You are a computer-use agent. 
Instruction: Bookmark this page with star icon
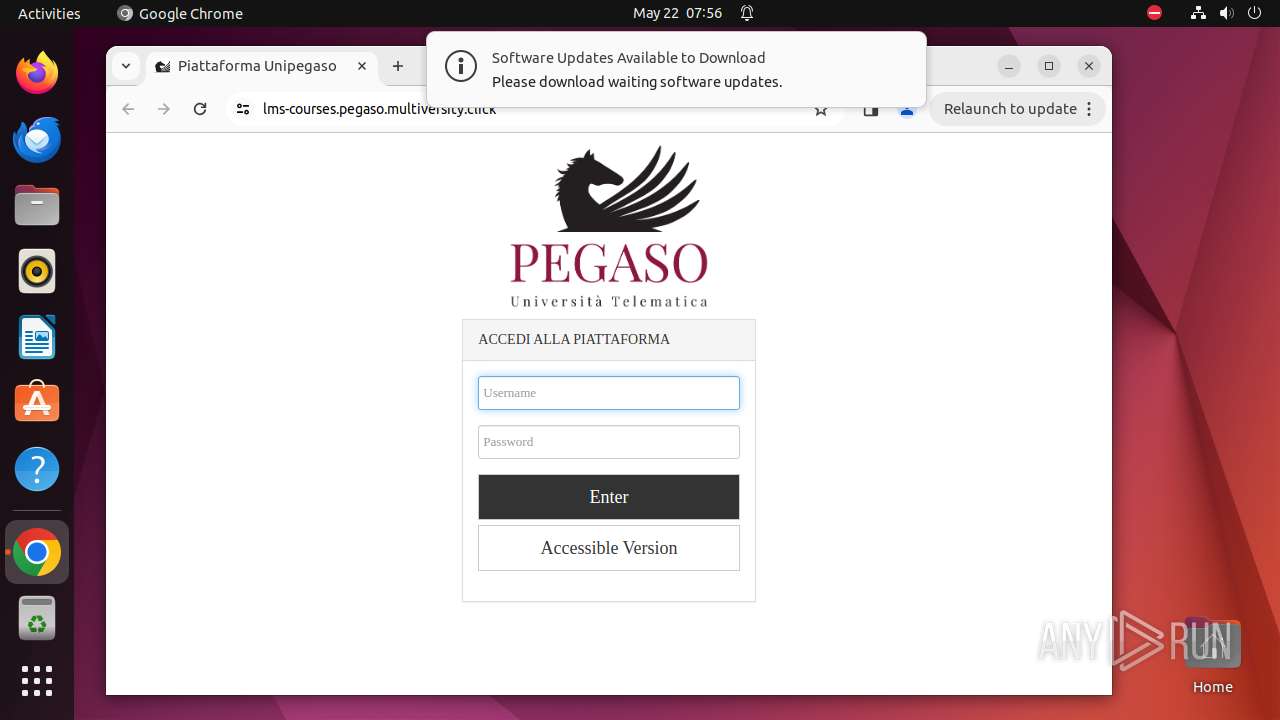point(821,110)
